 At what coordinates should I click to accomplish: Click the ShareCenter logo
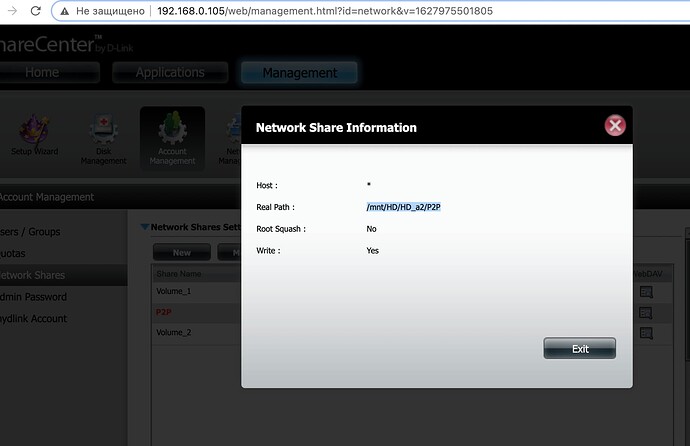click(66, 44)
